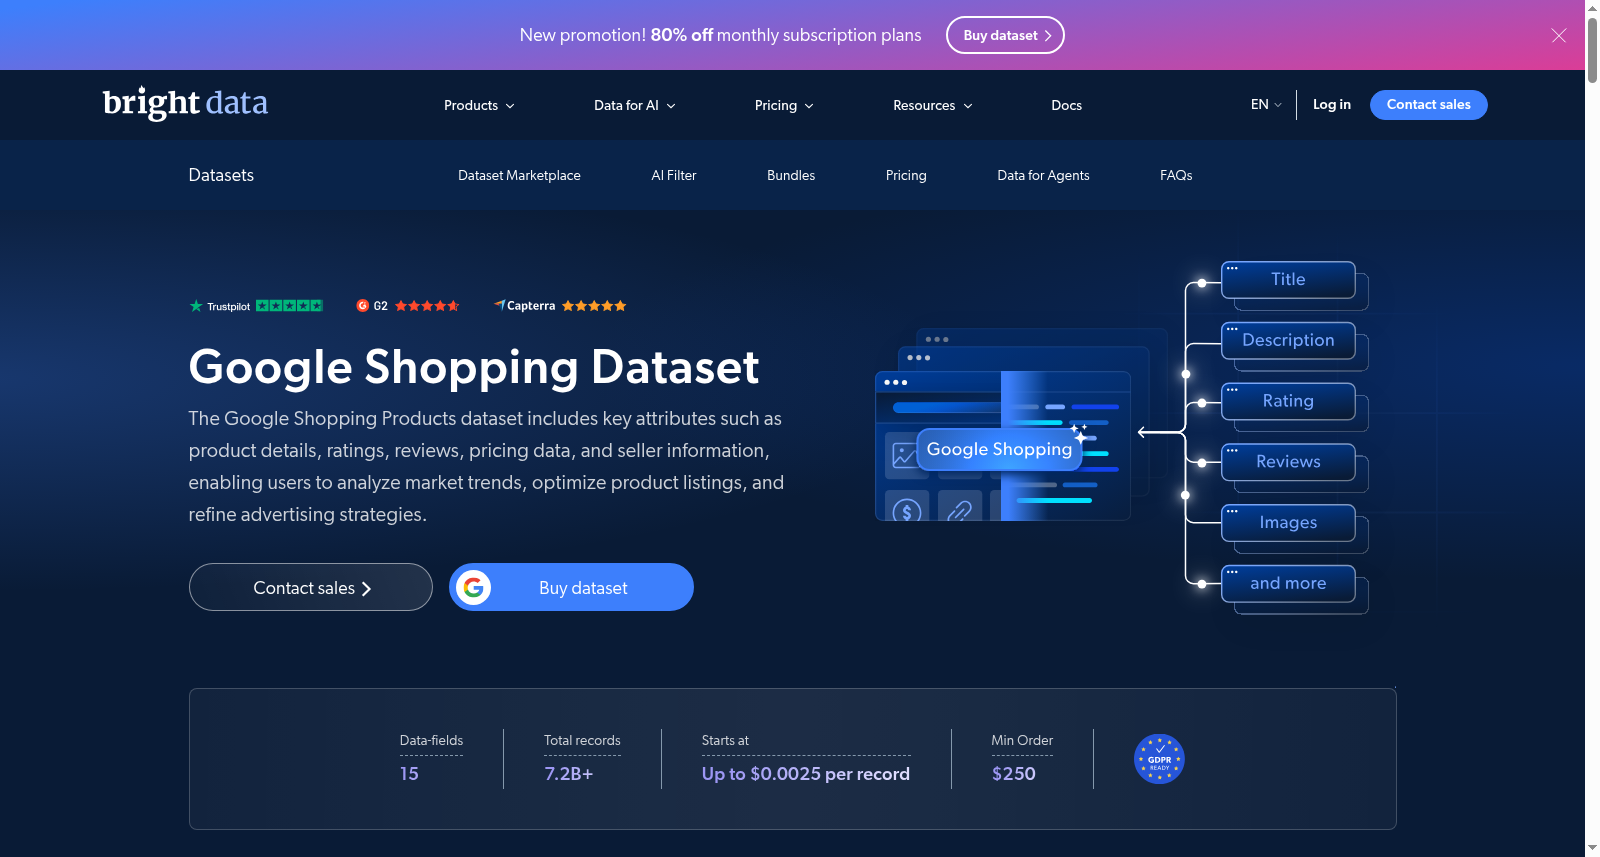Click the scrollbar up arrow

(x=1592, y=7)
